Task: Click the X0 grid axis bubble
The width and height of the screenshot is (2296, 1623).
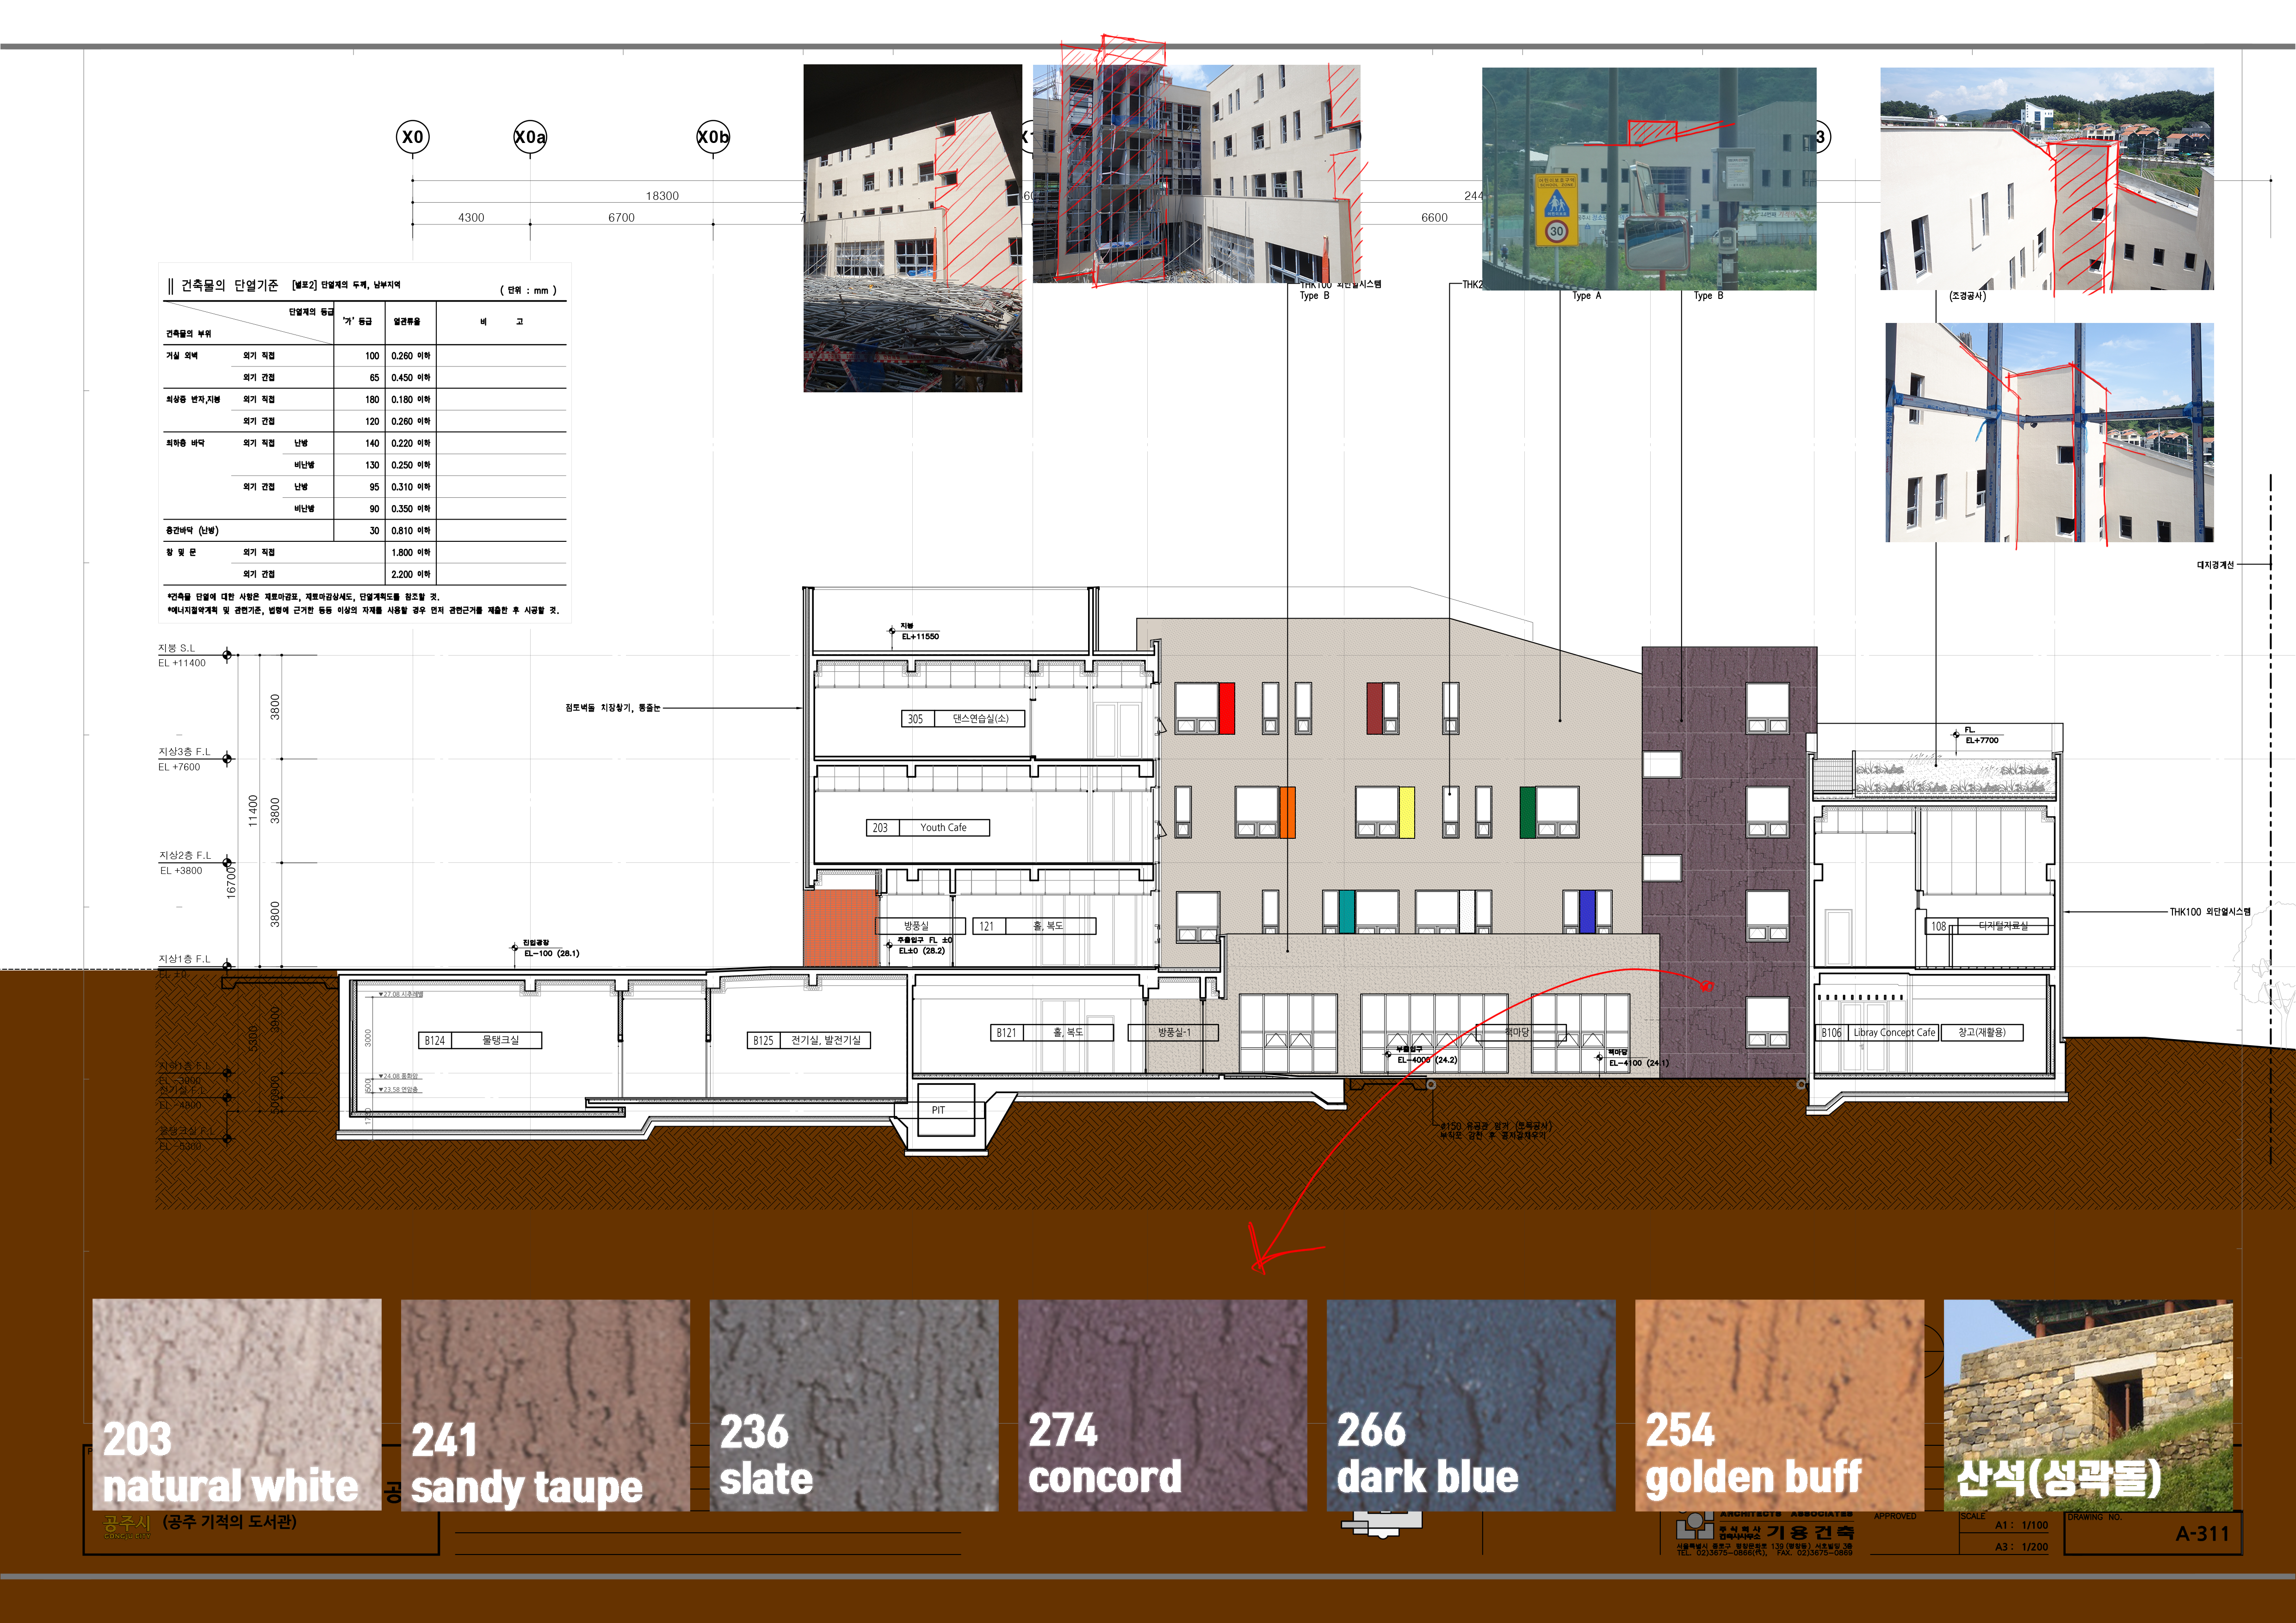Action: [x=412, y=137]
